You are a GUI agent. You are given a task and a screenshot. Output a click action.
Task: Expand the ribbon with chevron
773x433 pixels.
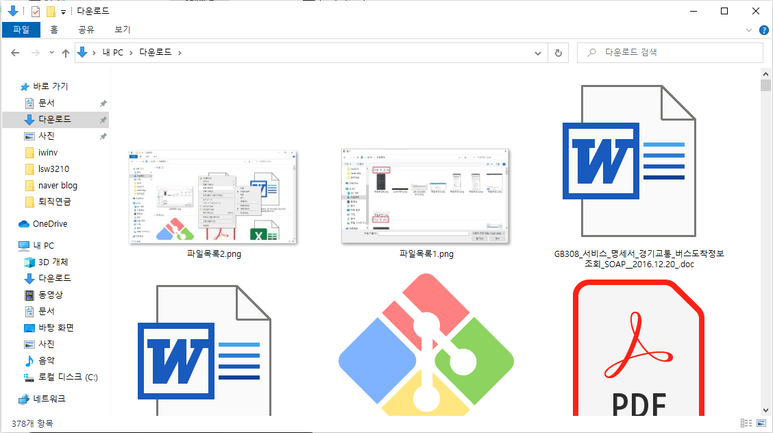[748, 30]
